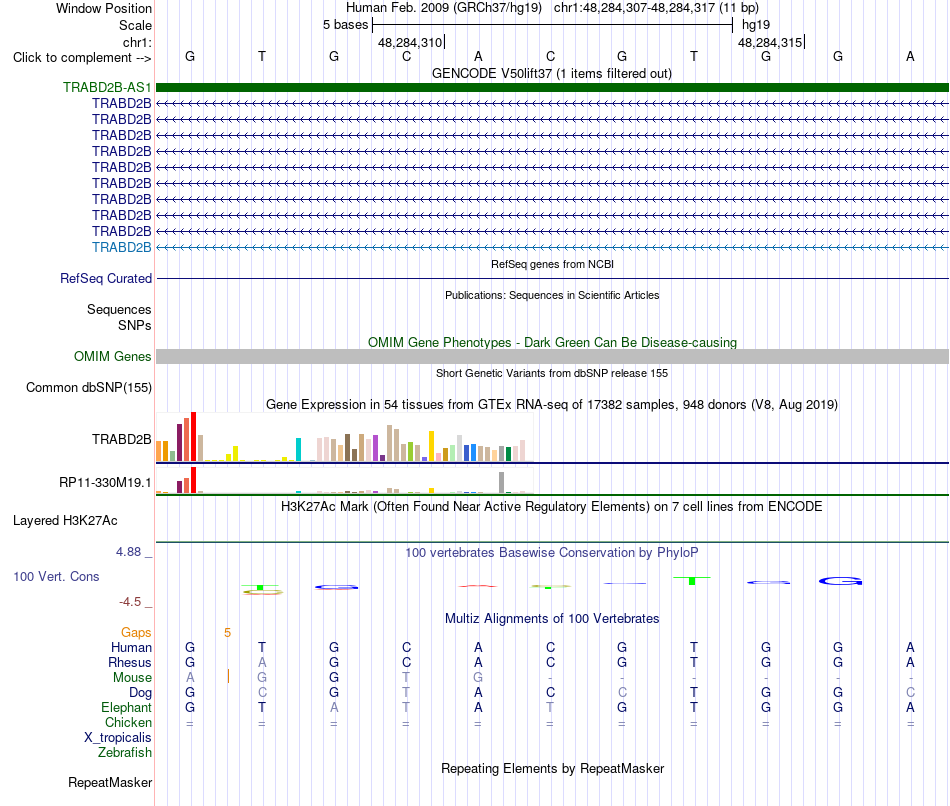950x806 pixels.
Task: Open 'Publications: Sequences in Scientific Articles' title
Action: tap(552, 295)
